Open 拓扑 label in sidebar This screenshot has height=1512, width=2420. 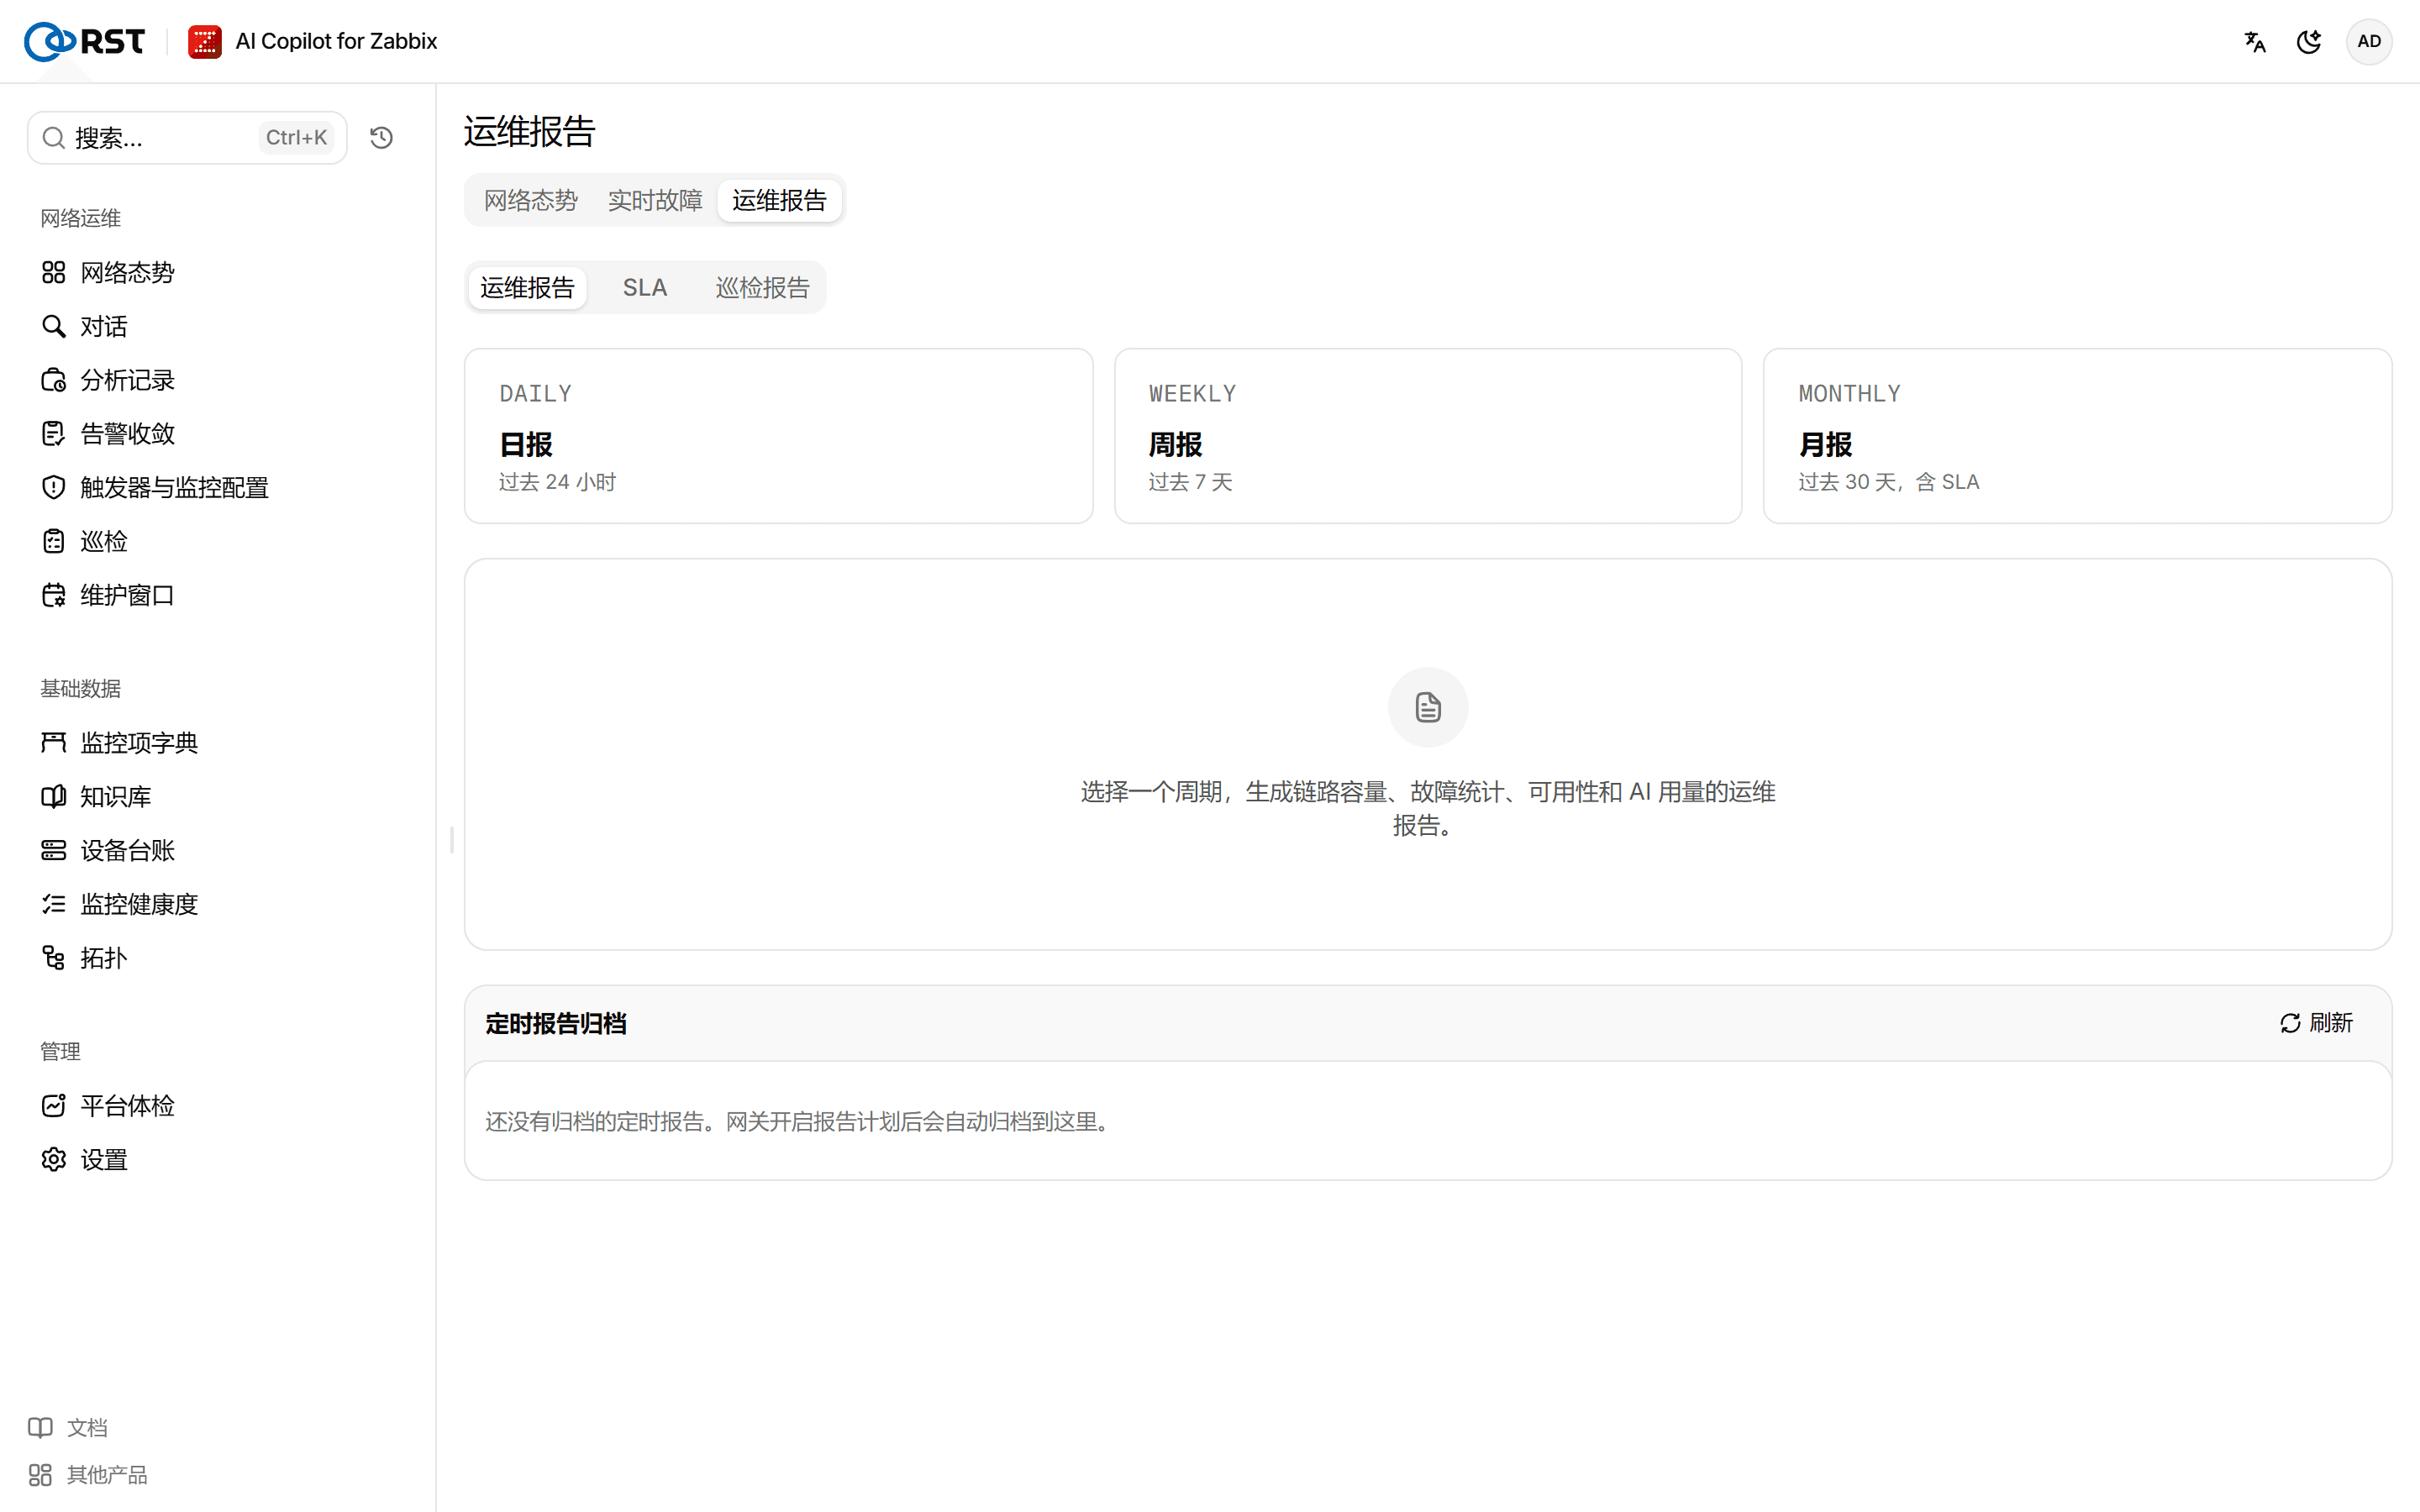(104, 958)
